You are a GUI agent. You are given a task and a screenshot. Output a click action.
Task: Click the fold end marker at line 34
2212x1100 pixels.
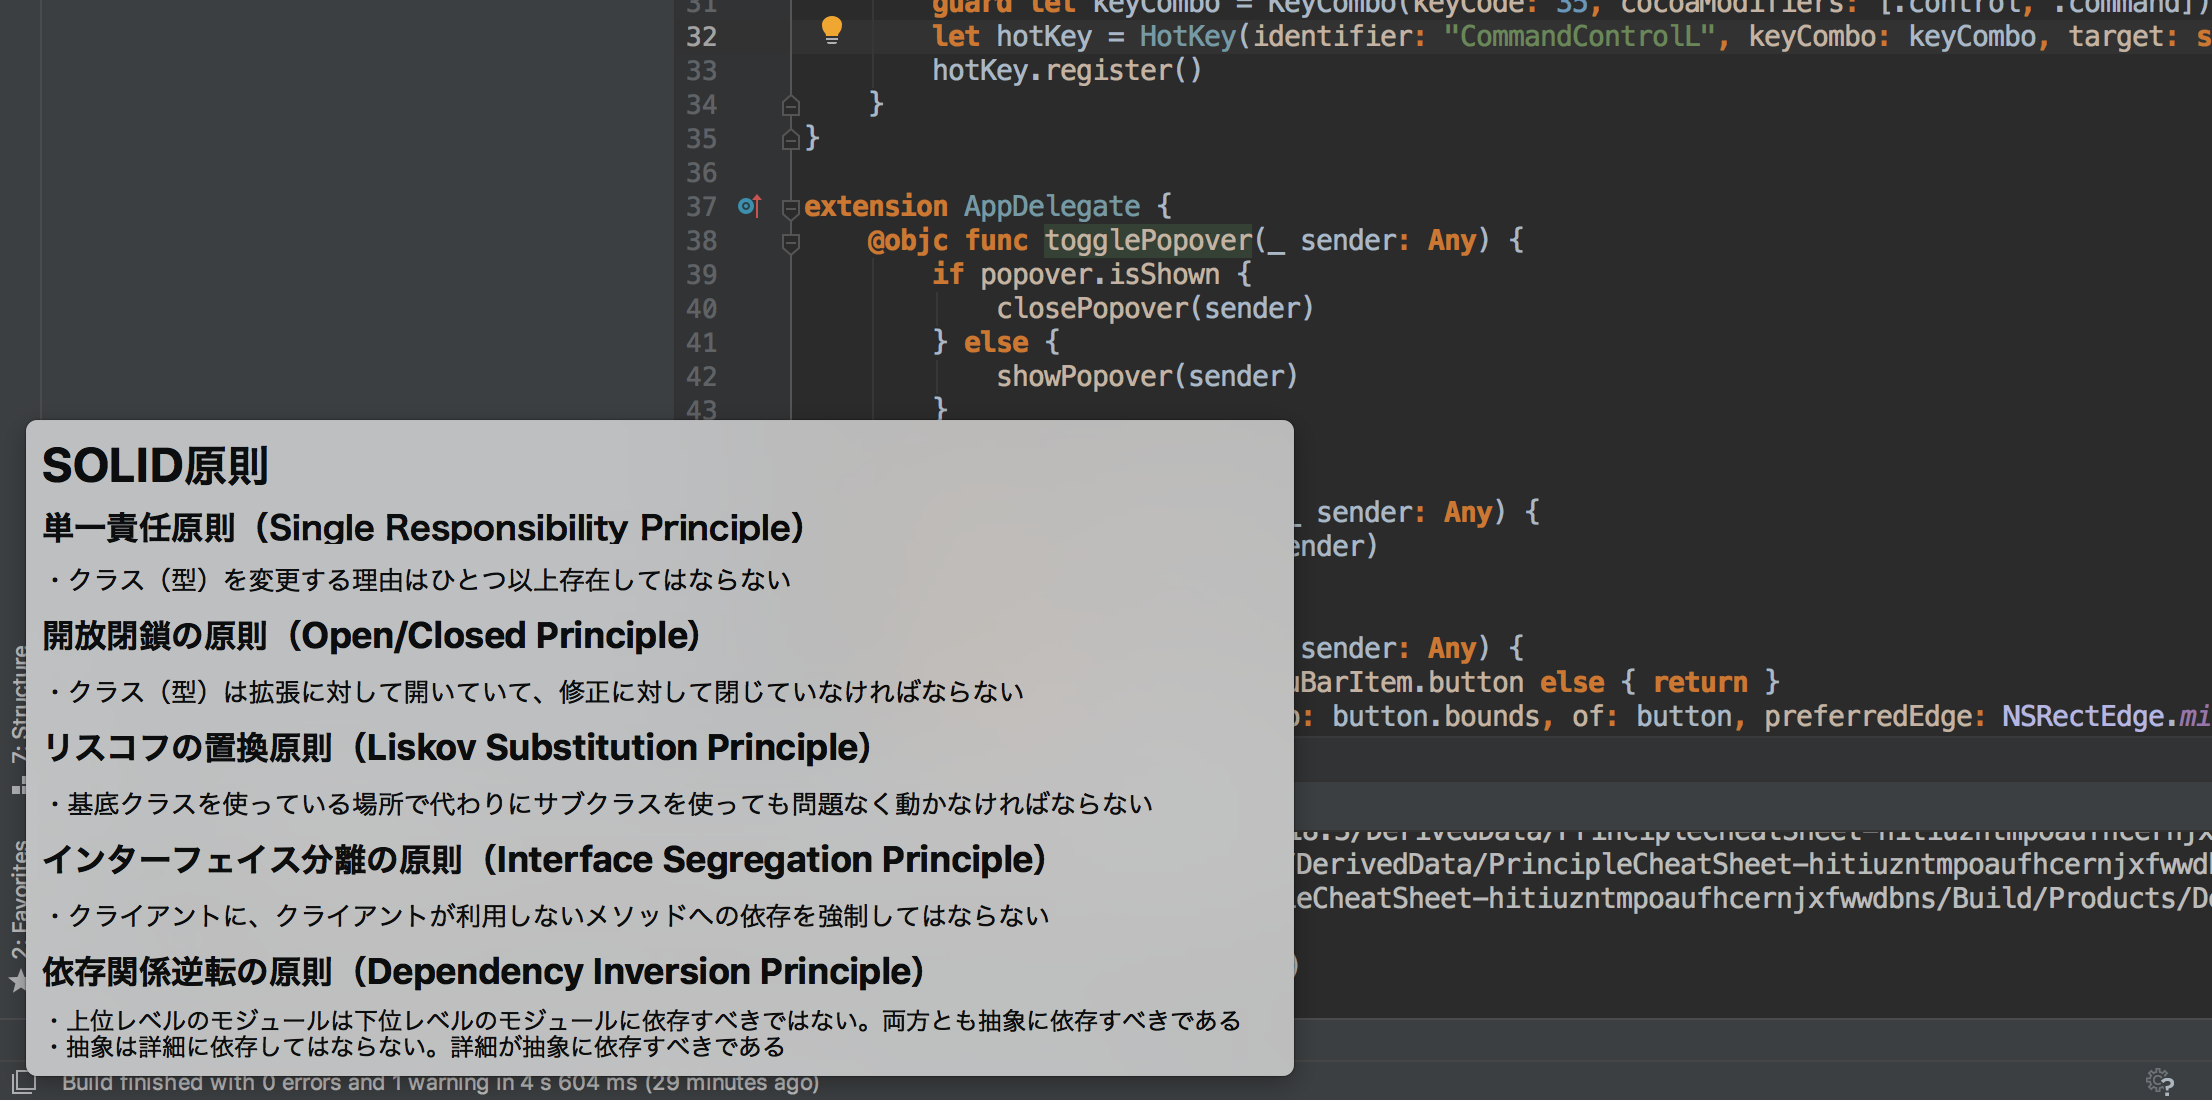click(790, 105)
